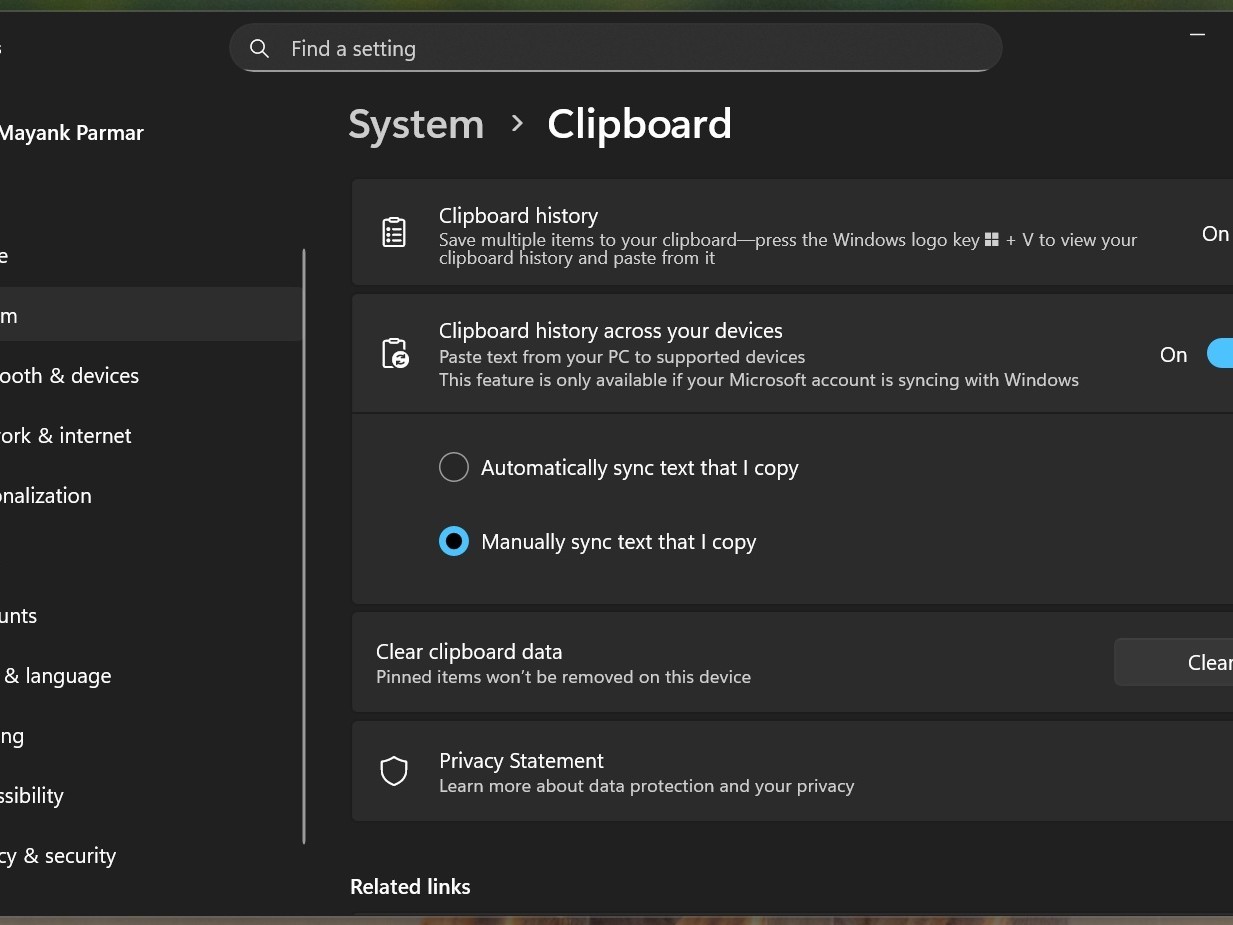Expand the Clipboard history across devices row

(760, 354)
